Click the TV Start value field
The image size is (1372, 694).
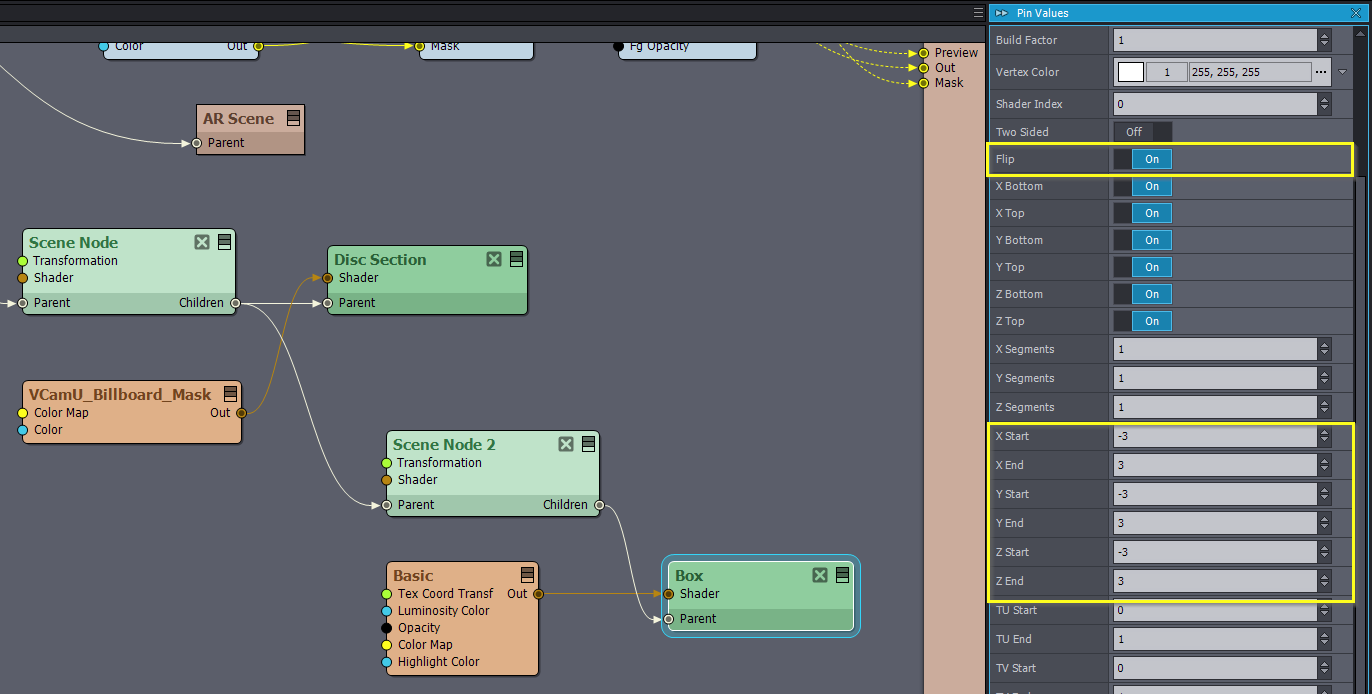(1215, 668)
